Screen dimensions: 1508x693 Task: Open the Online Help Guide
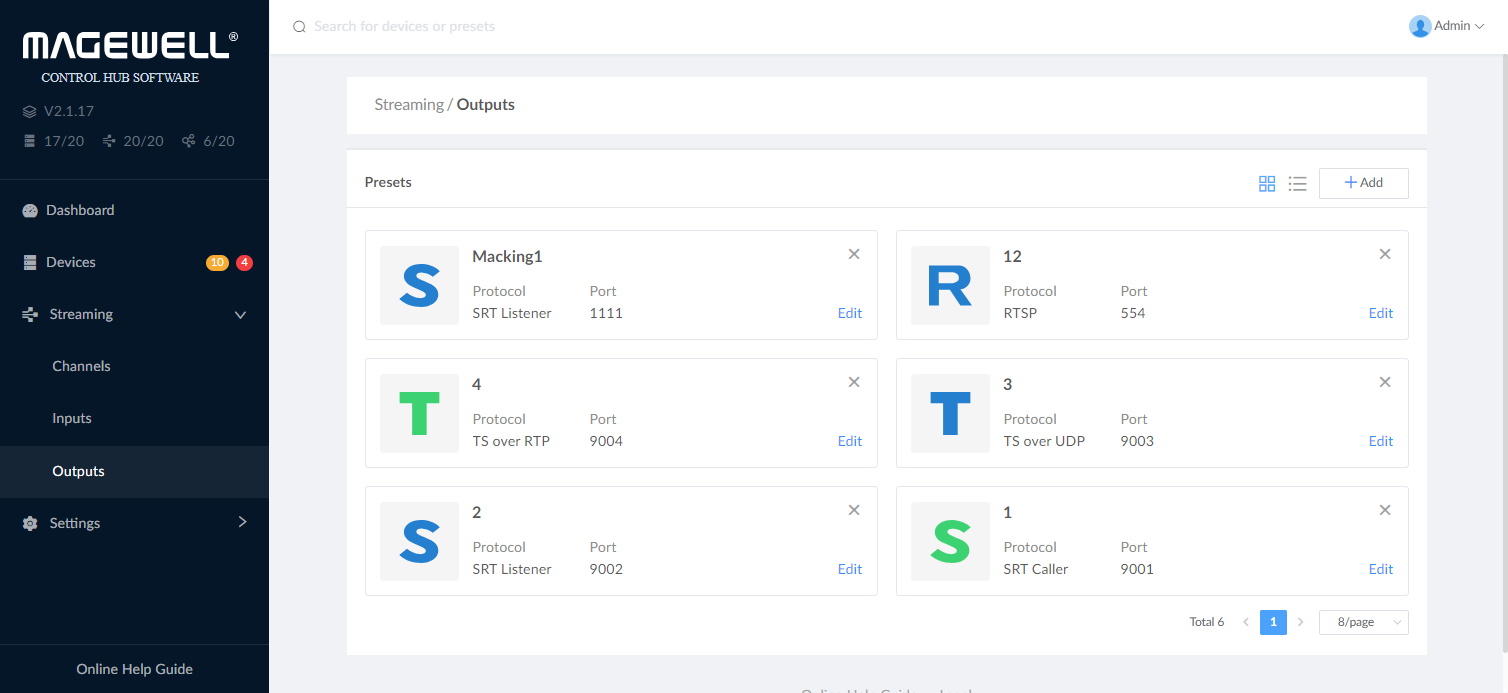(134, 669)
